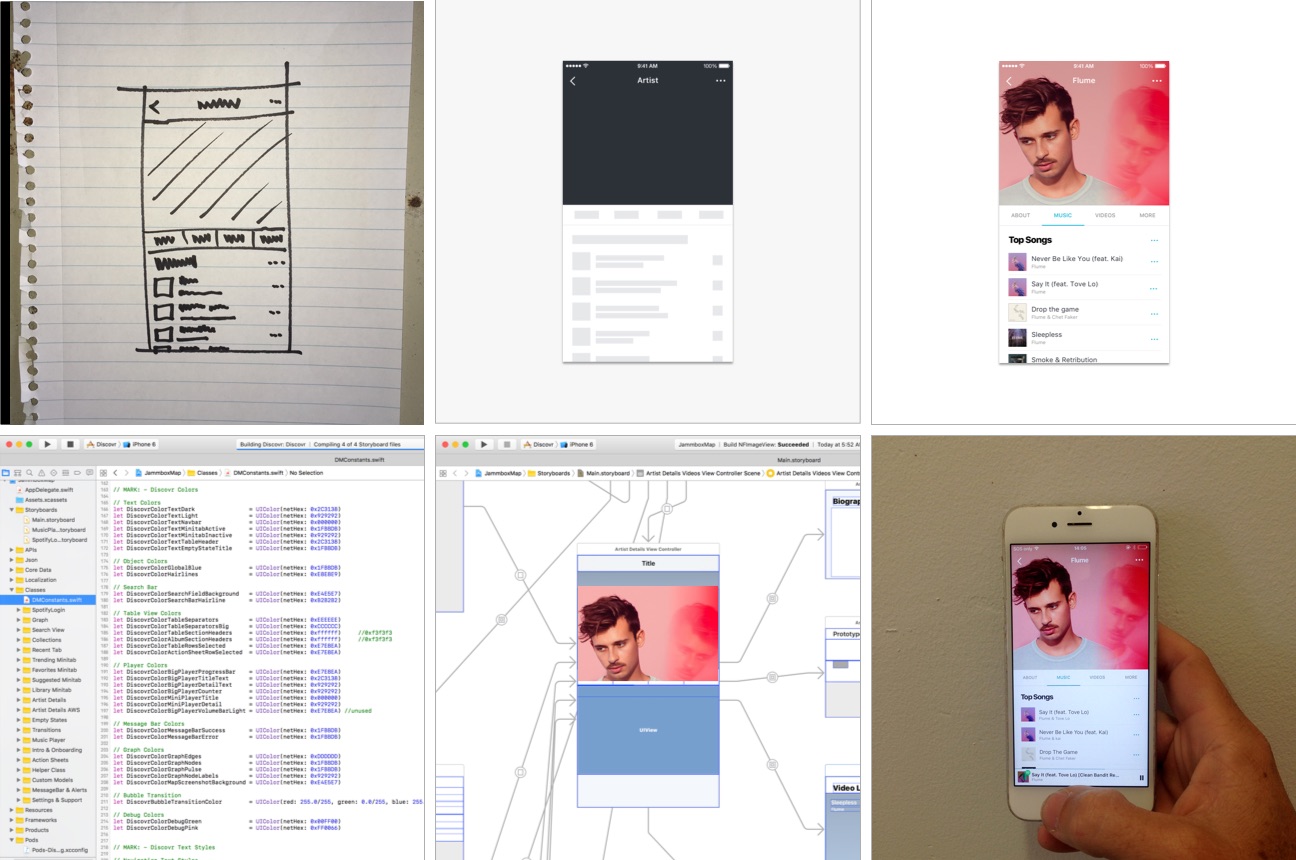Collapse the Storyboards group disclosure triangle
This screenshot has width=1296, height=860.
12,510
